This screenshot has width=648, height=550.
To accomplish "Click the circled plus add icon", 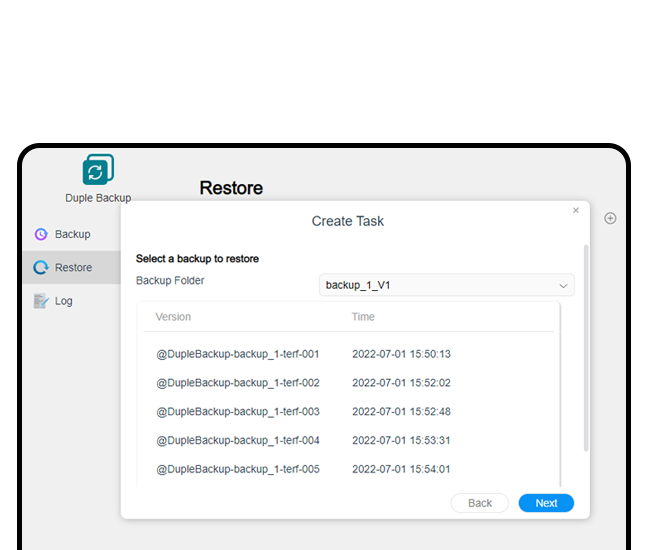I will (x=610, y=218).
